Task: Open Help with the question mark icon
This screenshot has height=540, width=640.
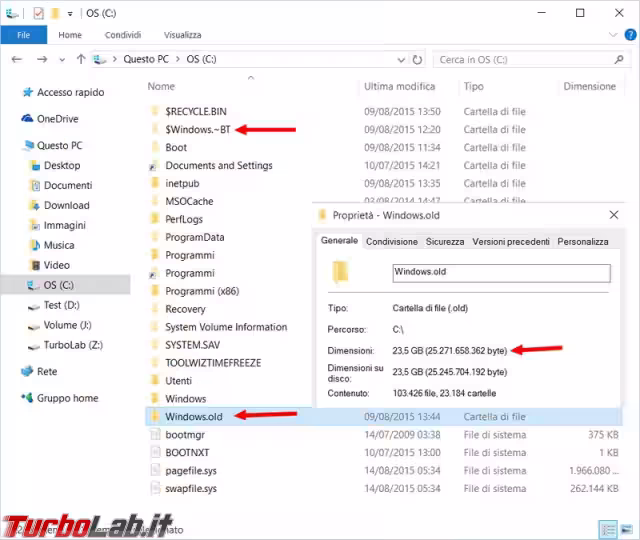Action: tap(630, 35)
